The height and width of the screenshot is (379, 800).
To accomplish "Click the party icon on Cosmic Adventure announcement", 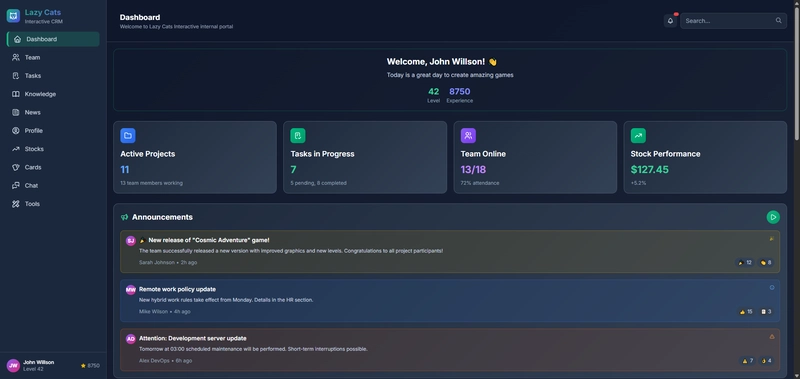I will [772, 238].
